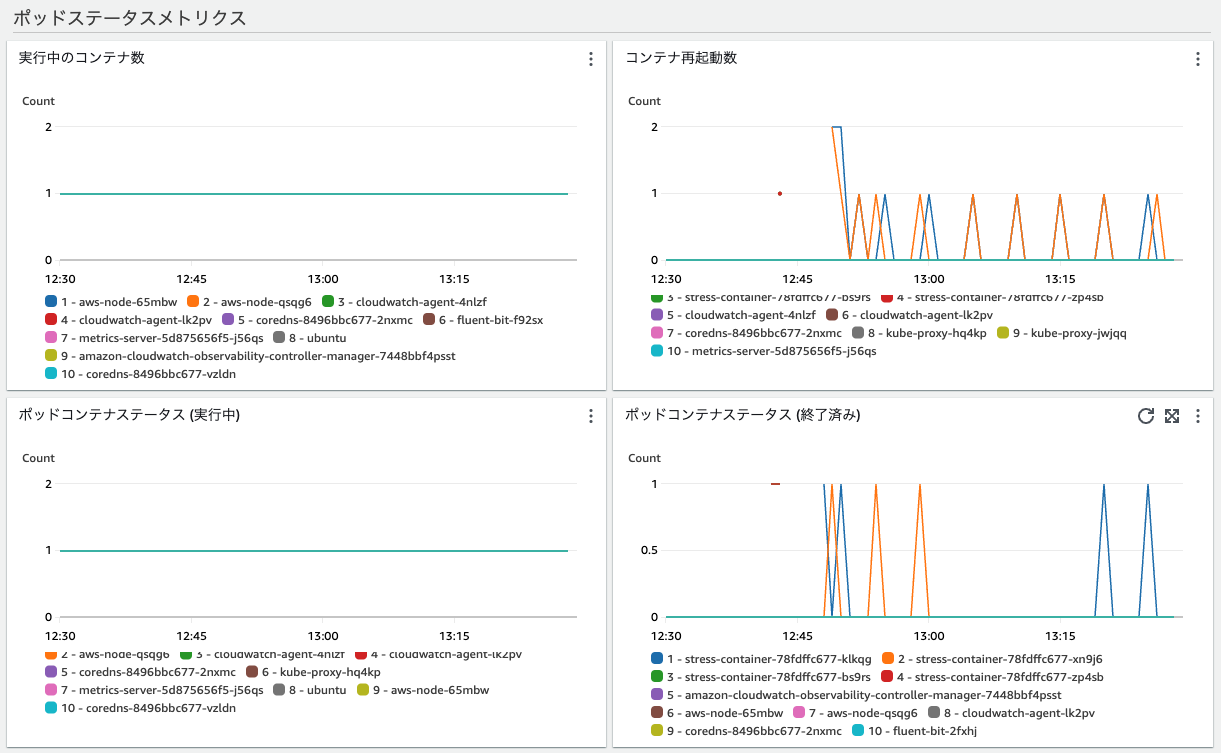
Task: Toggle metrics-server legend entry in 実行中のコンテナ数
Action: click(x=155, y=338)
